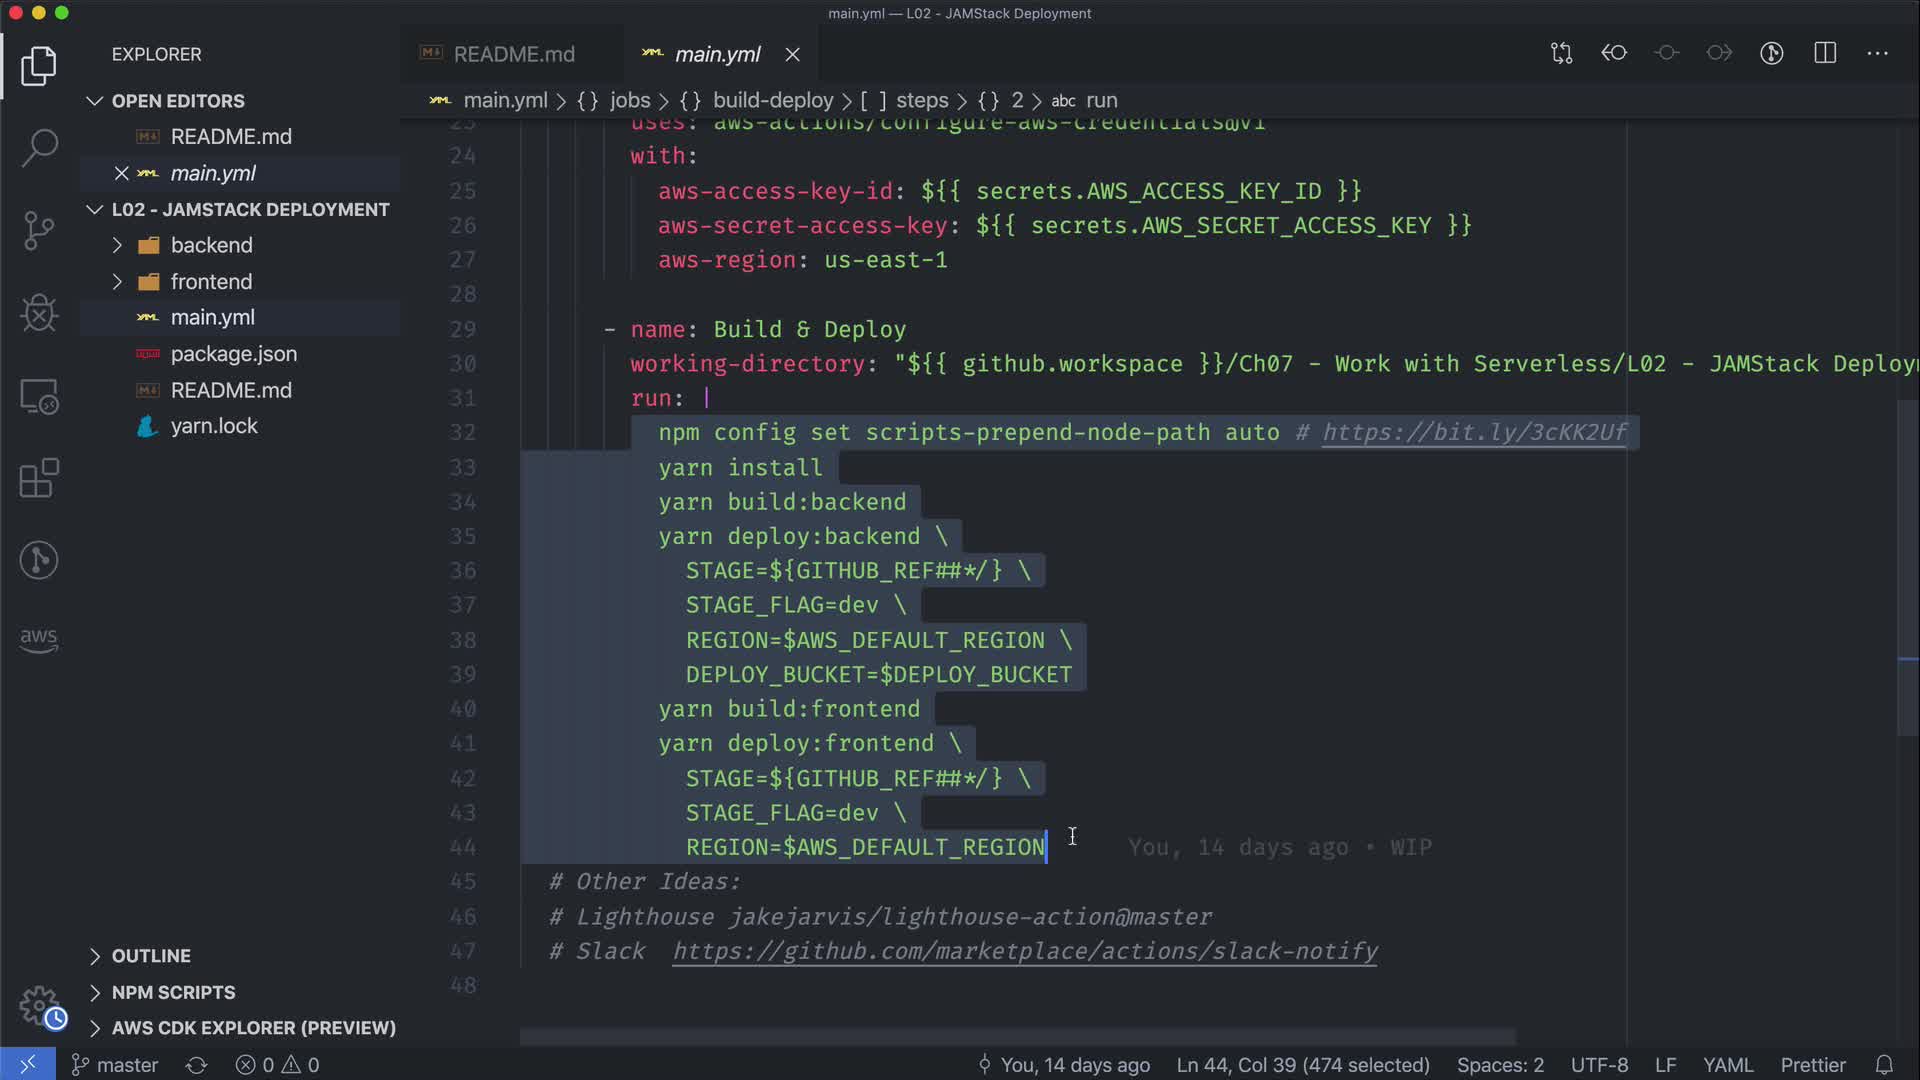Viewport: 1920px width, 1080px height.
Task: Click the master branch in status bar
Action: pos(115,1065)
